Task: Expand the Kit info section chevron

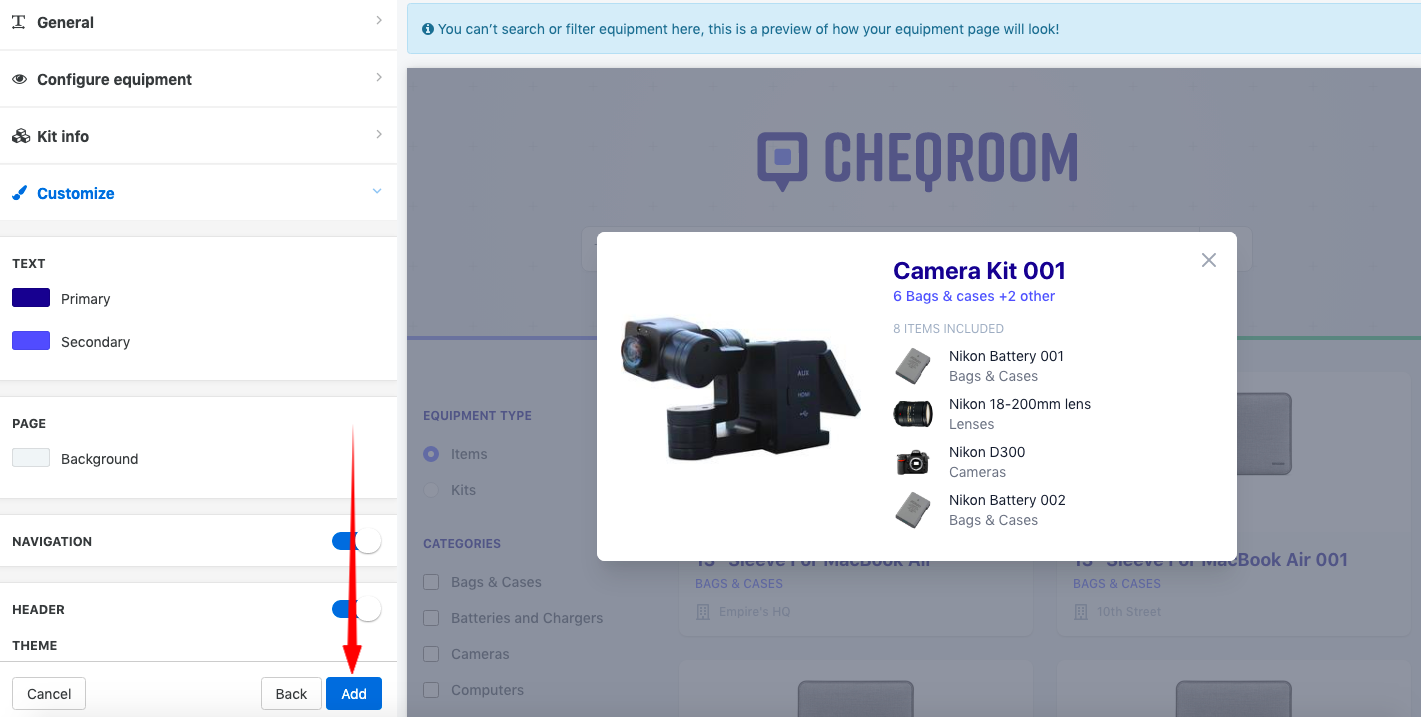Action: coord(378,134)
